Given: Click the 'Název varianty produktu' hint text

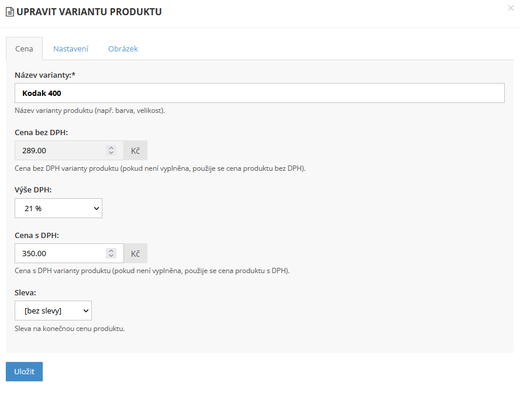Looking at the screenshot, I should [90, 111].
